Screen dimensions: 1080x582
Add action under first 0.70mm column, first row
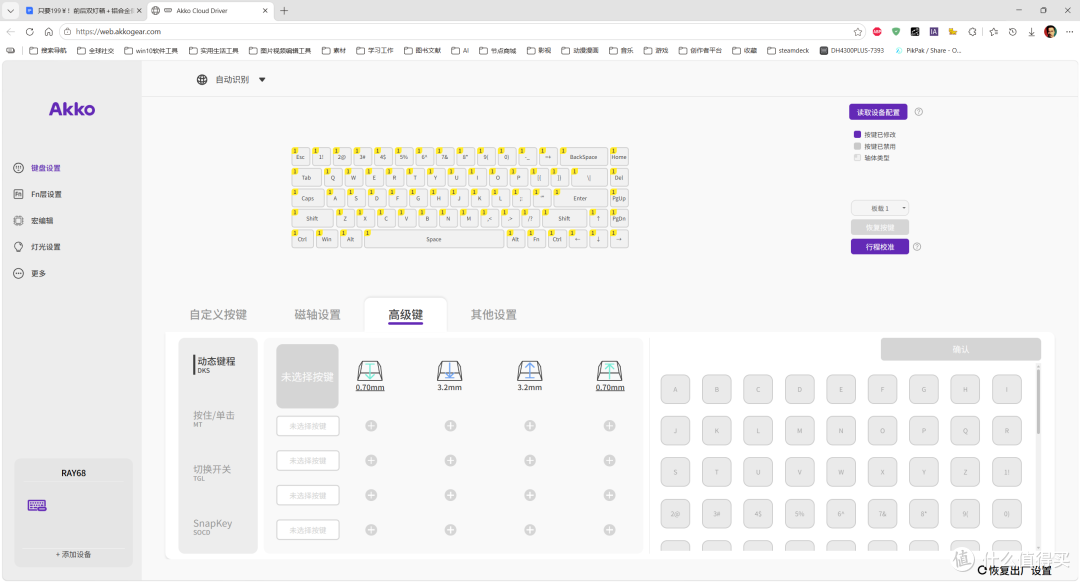(371, 426)
